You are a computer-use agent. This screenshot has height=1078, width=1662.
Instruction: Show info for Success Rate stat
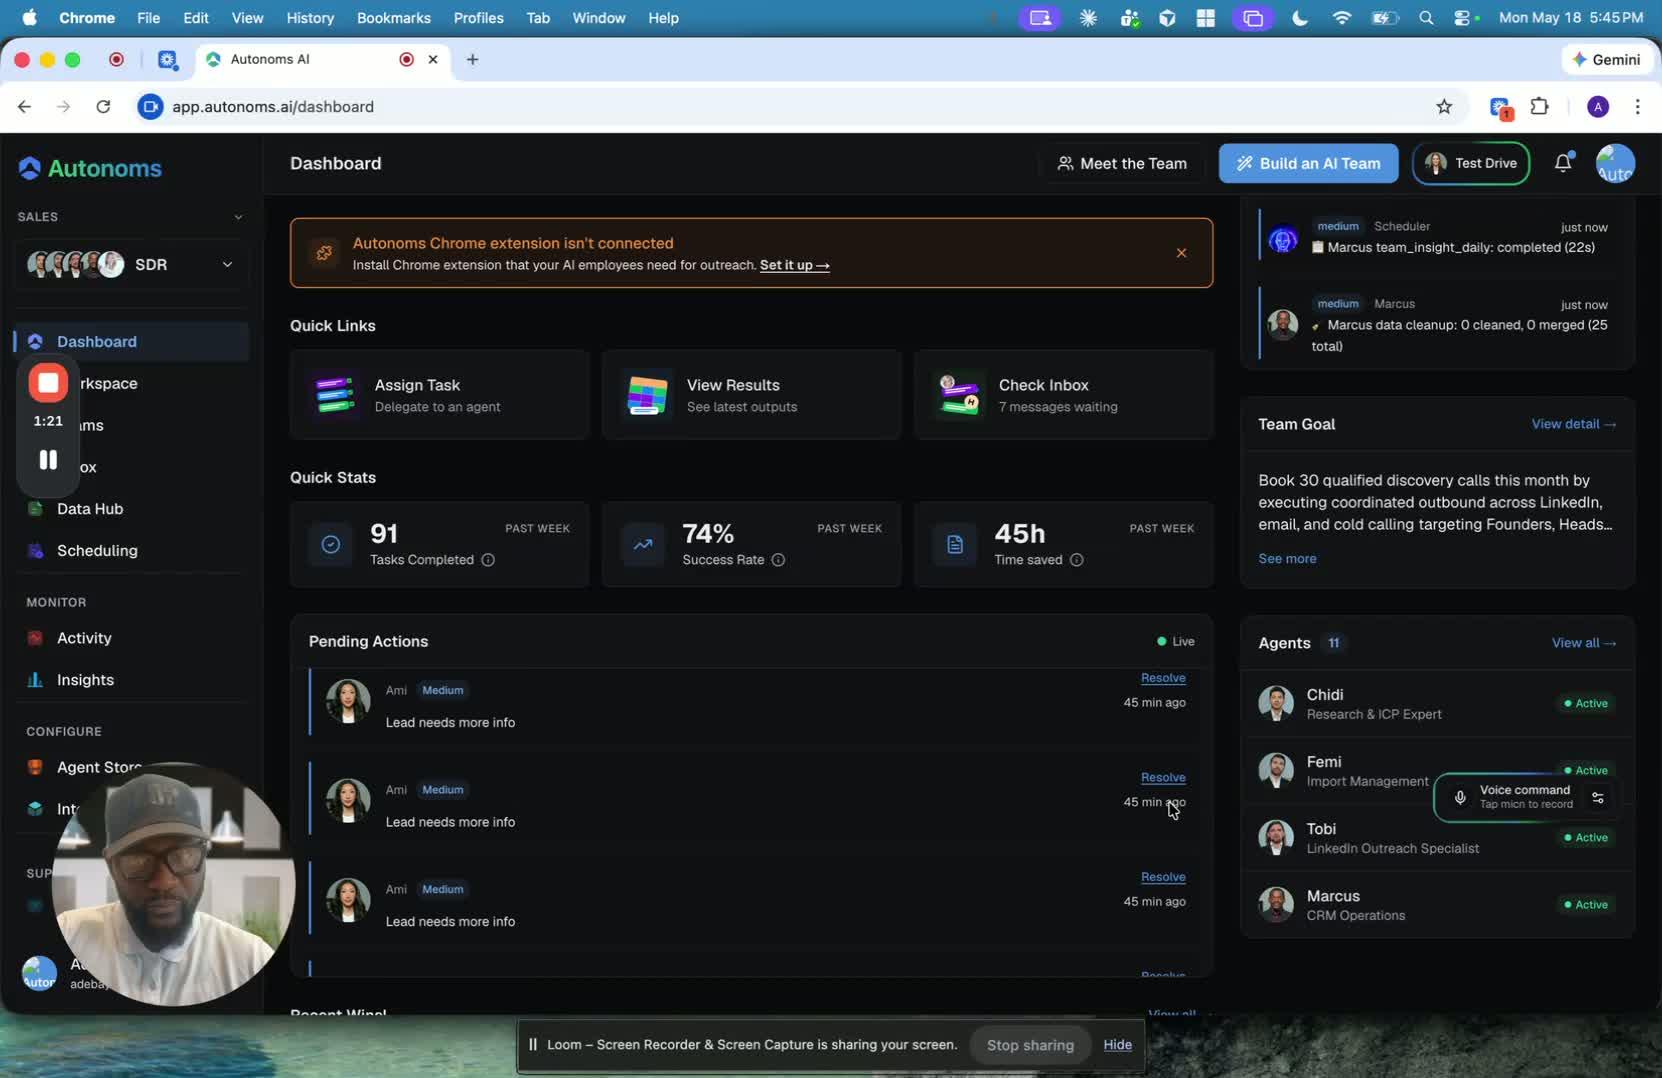778,560
